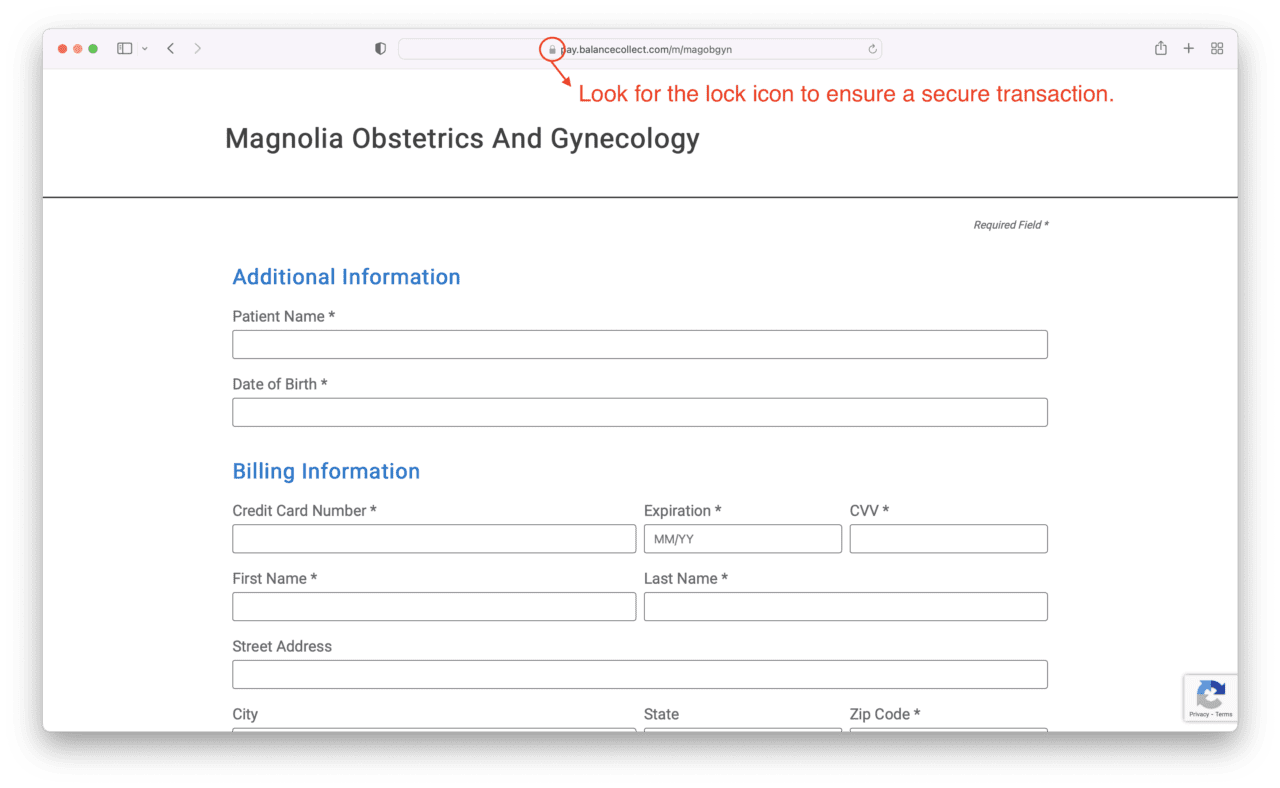Reload the payment page
Screen dimensions: 1280x788
pyautogui.click(x=871, y=49)
